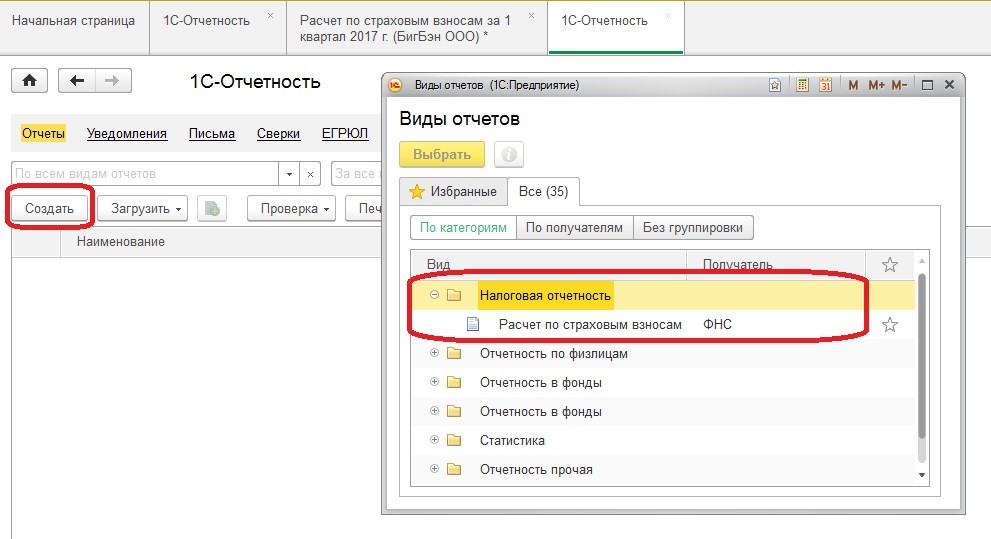Open the ЕГРЮЛ section

[x=344, y=133]
